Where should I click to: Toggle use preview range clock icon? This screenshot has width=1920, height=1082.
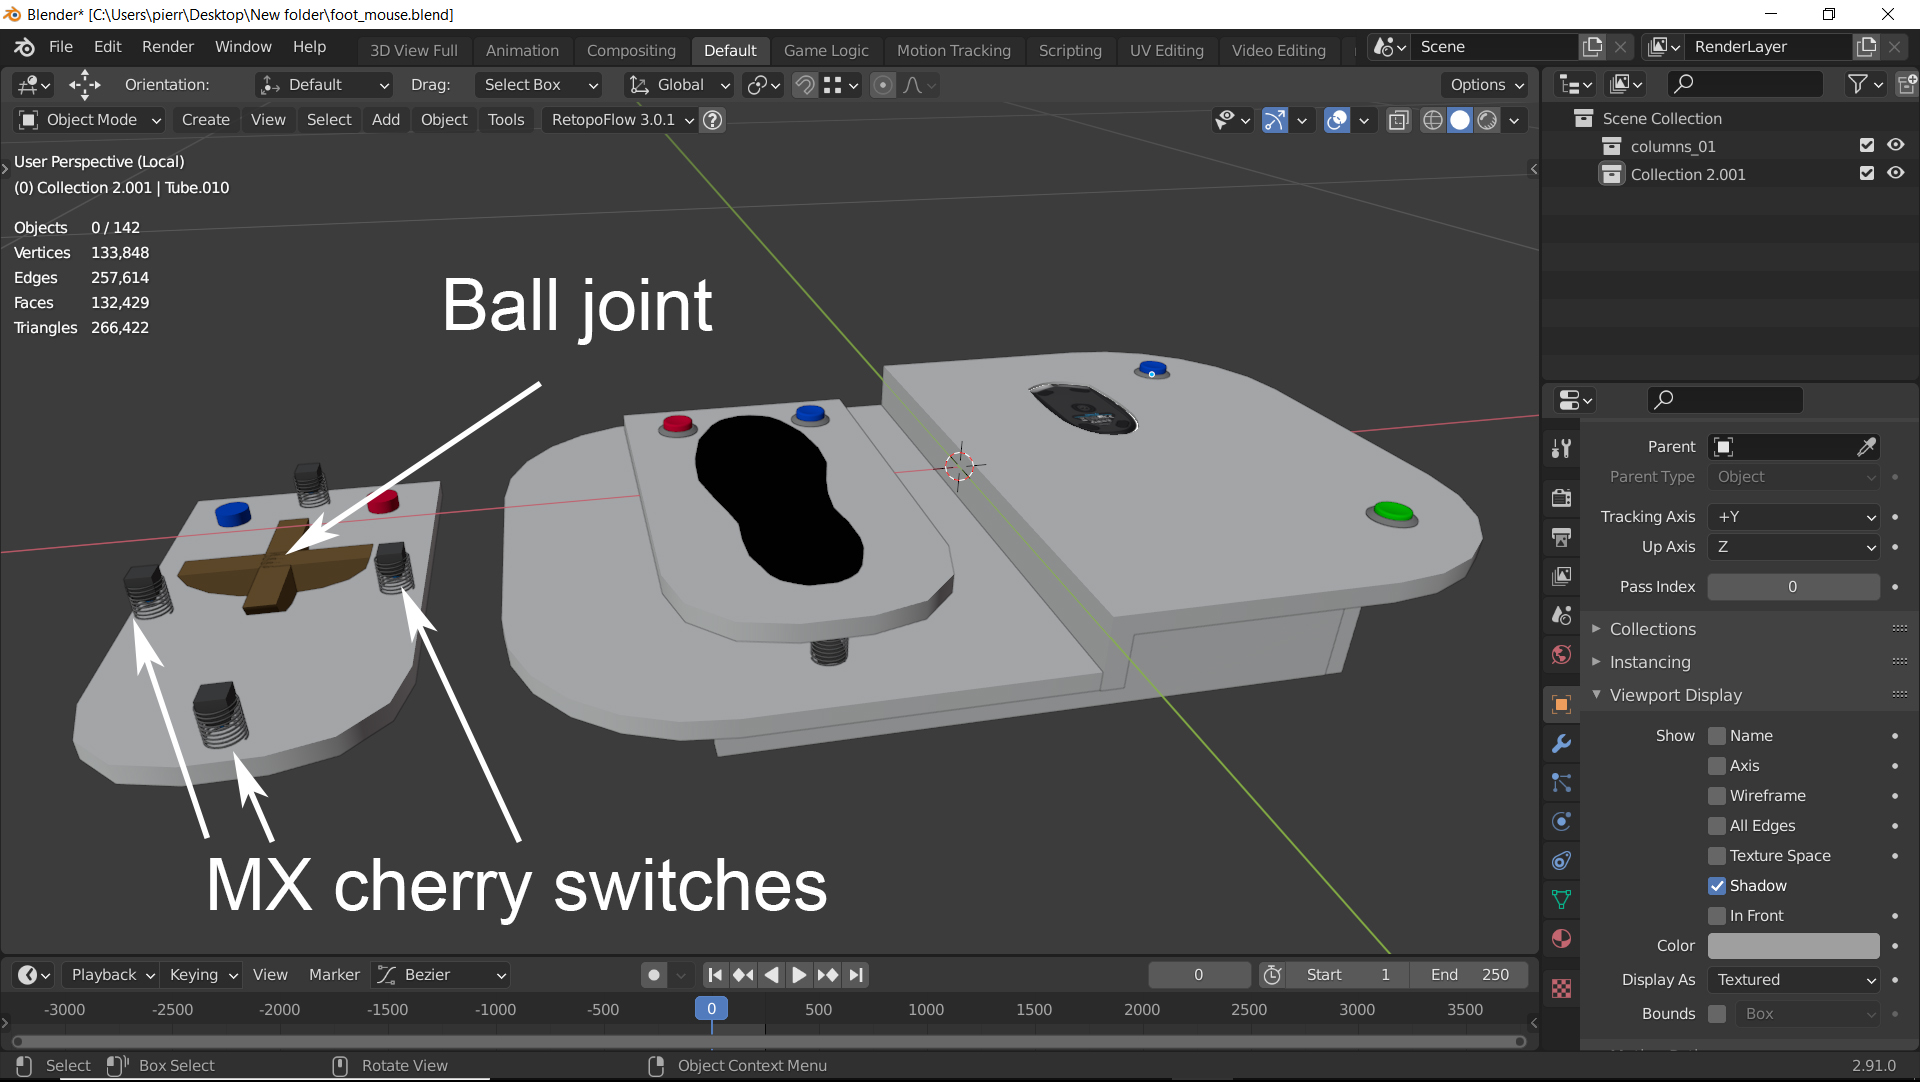point(1272,975)
